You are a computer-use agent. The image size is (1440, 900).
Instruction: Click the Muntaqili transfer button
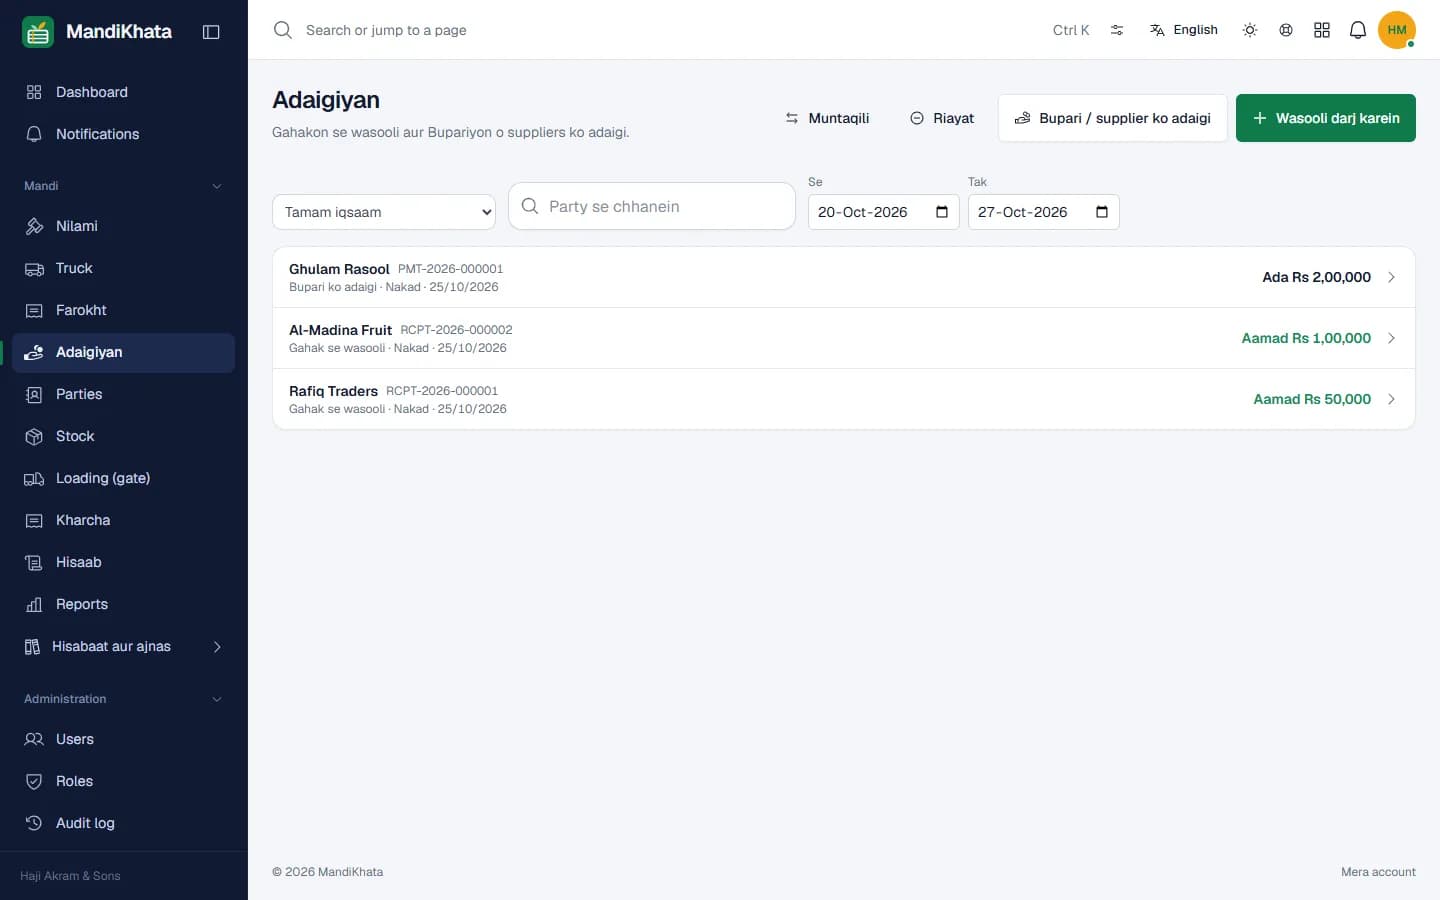(827, 118)
